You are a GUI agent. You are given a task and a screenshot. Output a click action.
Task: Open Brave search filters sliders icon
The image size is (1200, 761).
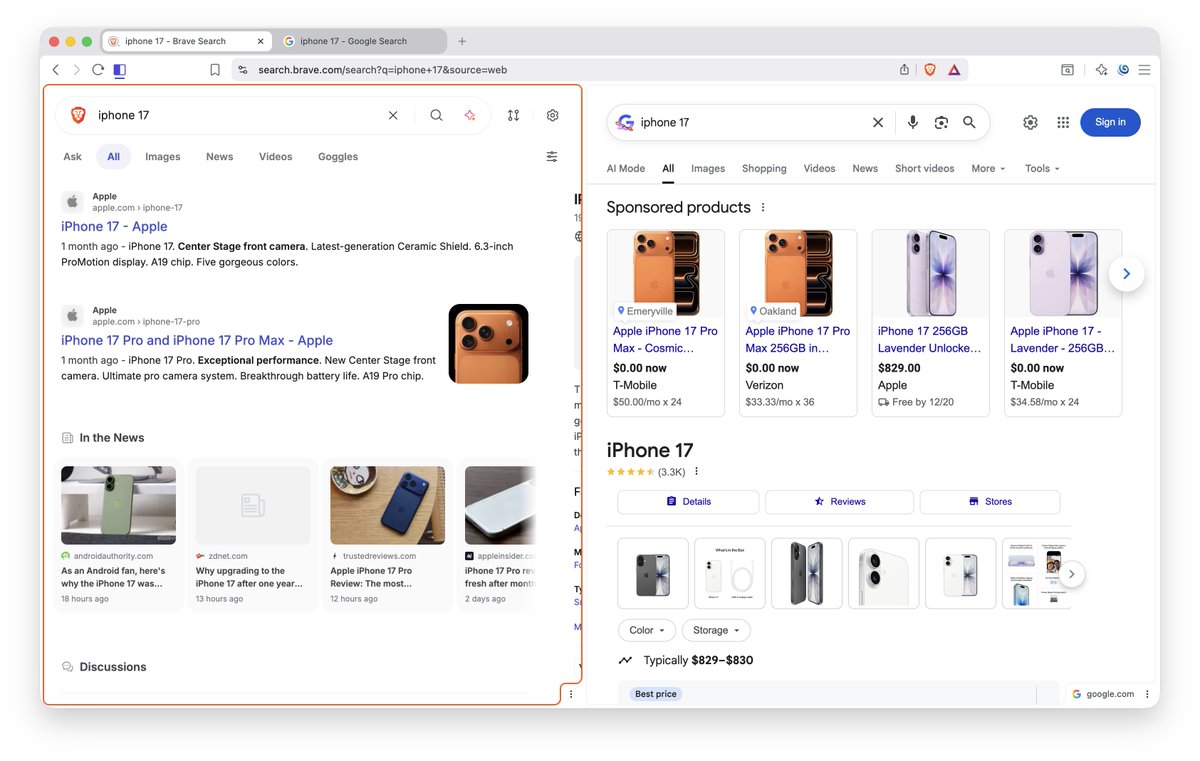[552, 156]
